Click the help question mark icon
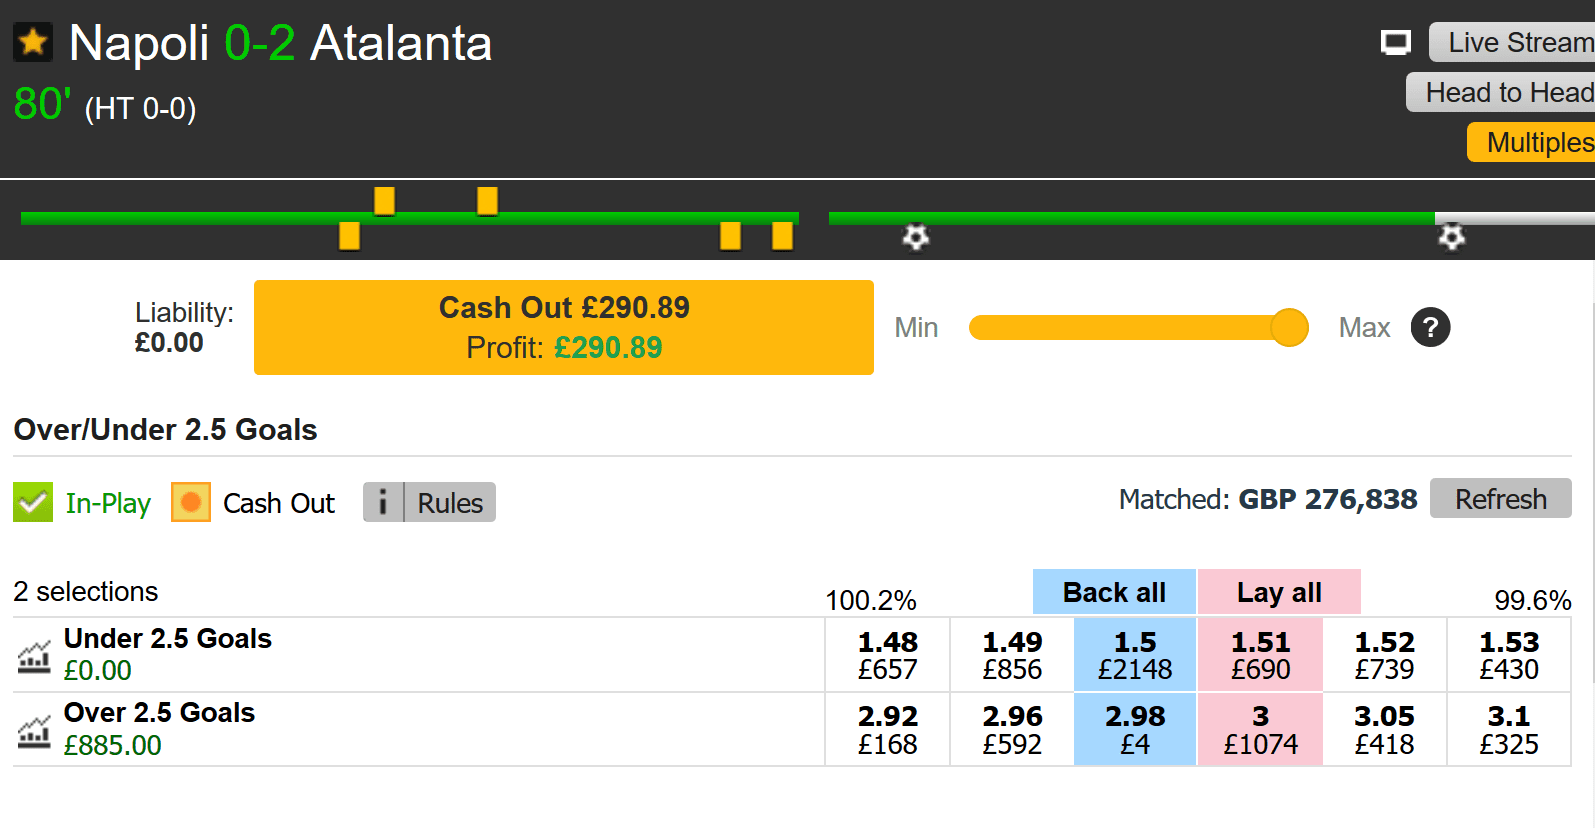 pos(1430,327)
